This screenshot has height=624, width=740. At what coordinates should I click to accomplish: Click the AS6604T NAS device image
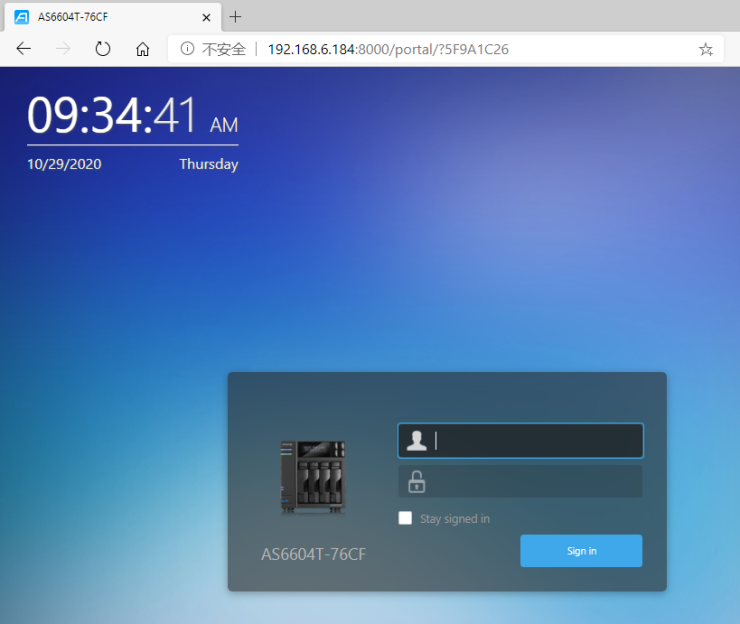(313, 477)
